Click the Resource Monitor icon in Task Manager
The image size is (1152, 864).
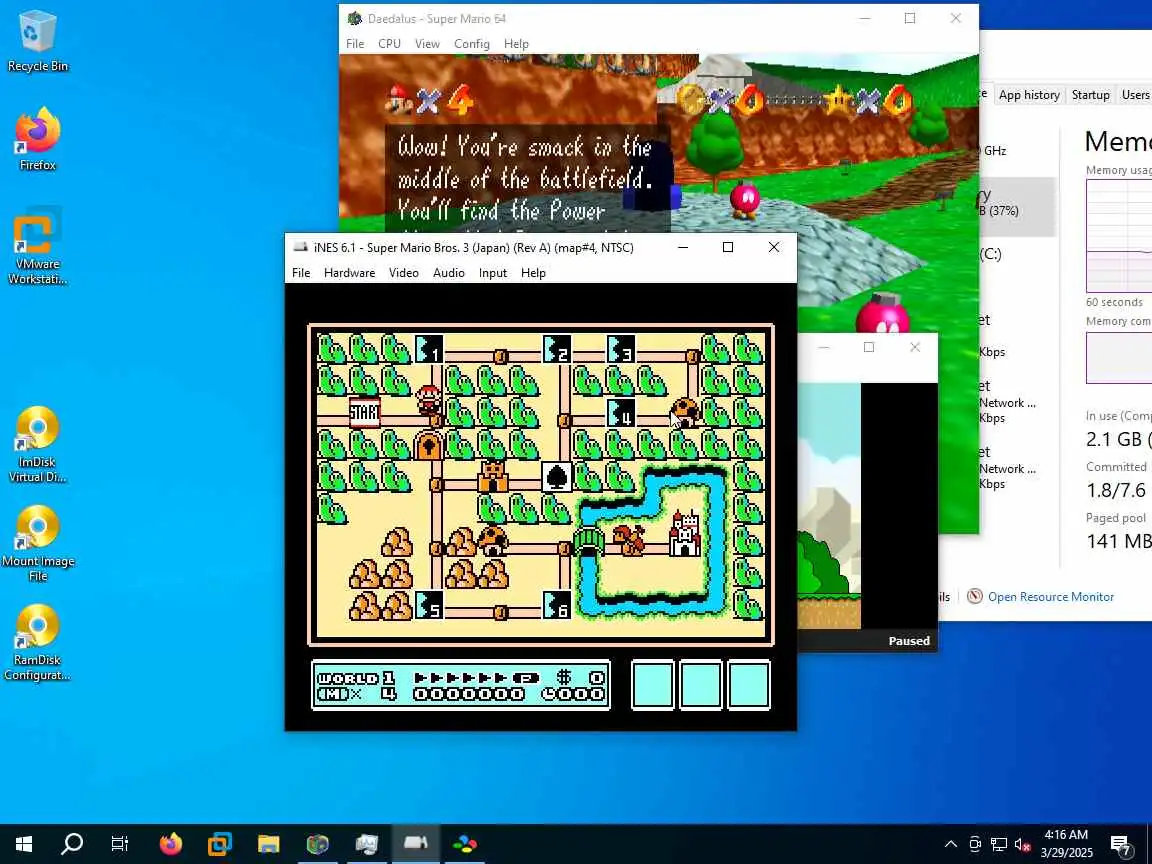[x=974, y=596]
